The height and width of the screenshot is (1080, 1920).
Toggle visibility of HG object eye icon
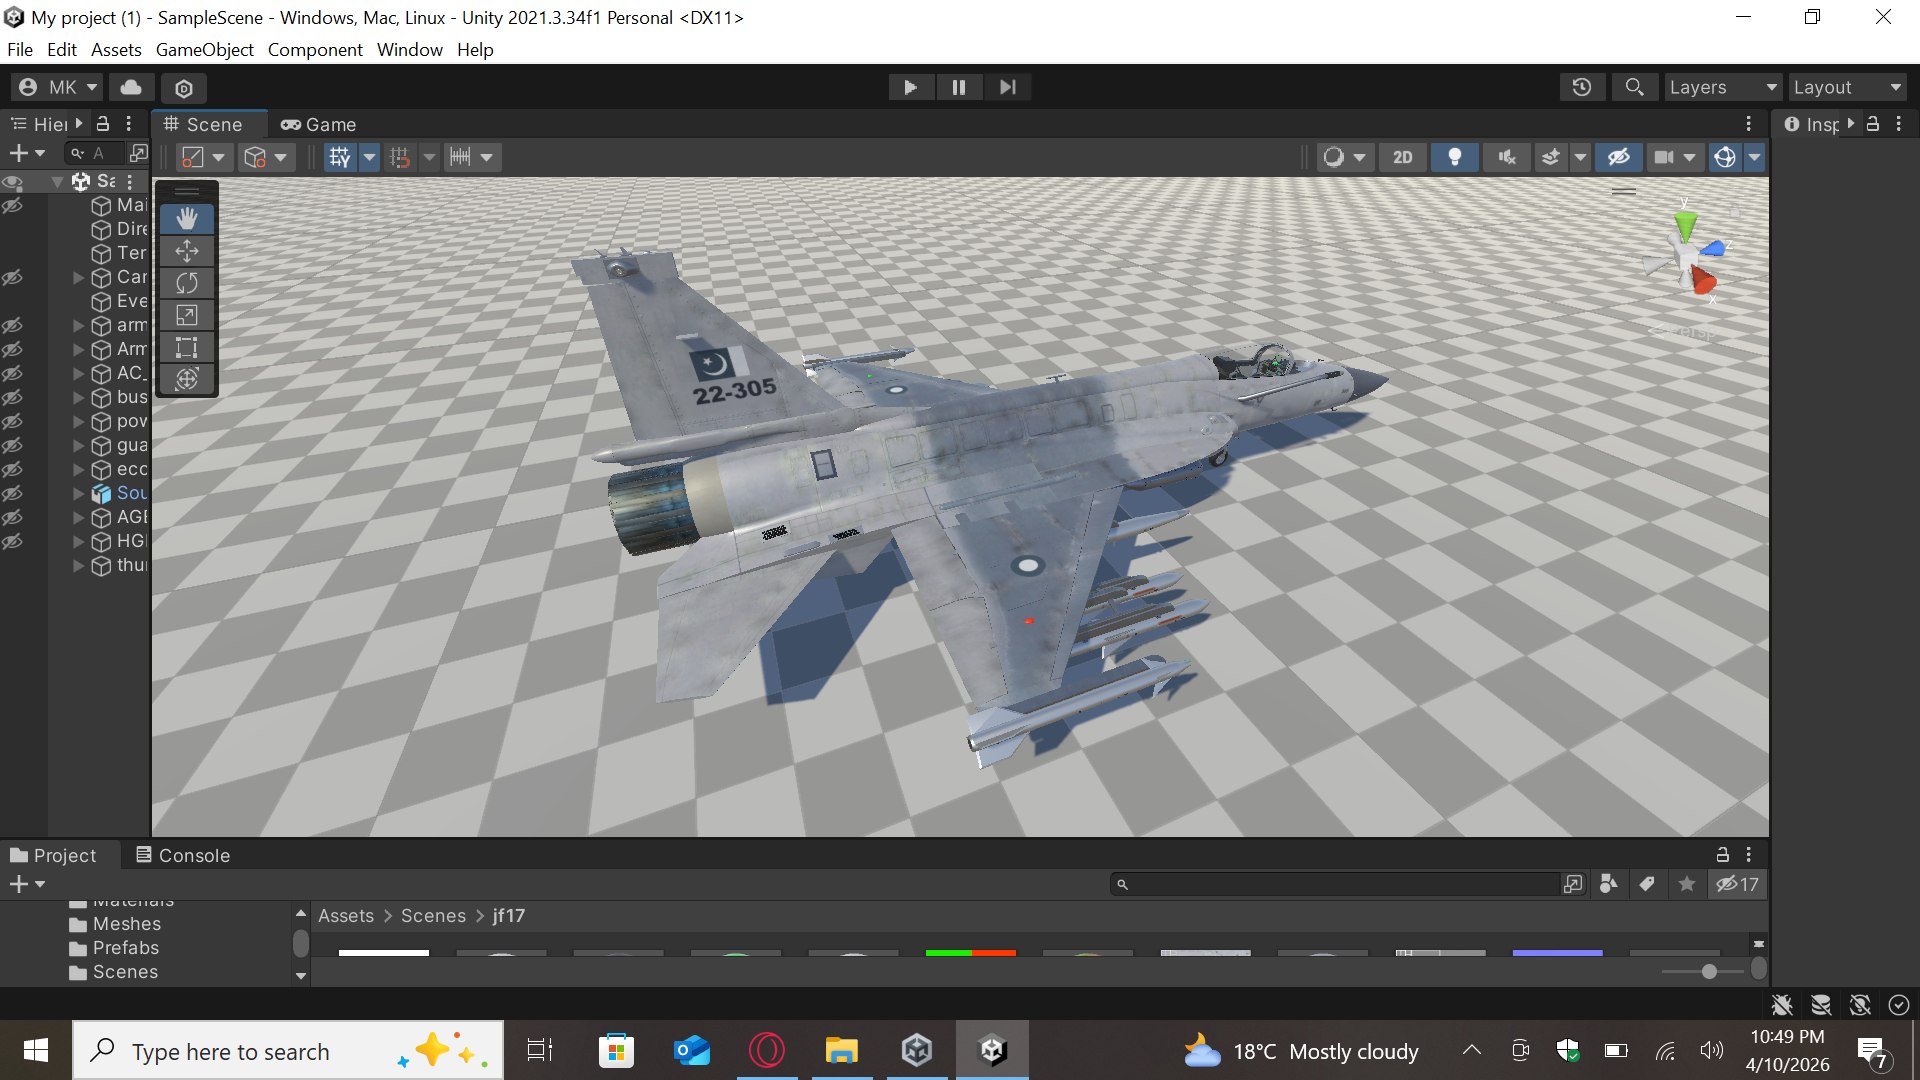12,541
